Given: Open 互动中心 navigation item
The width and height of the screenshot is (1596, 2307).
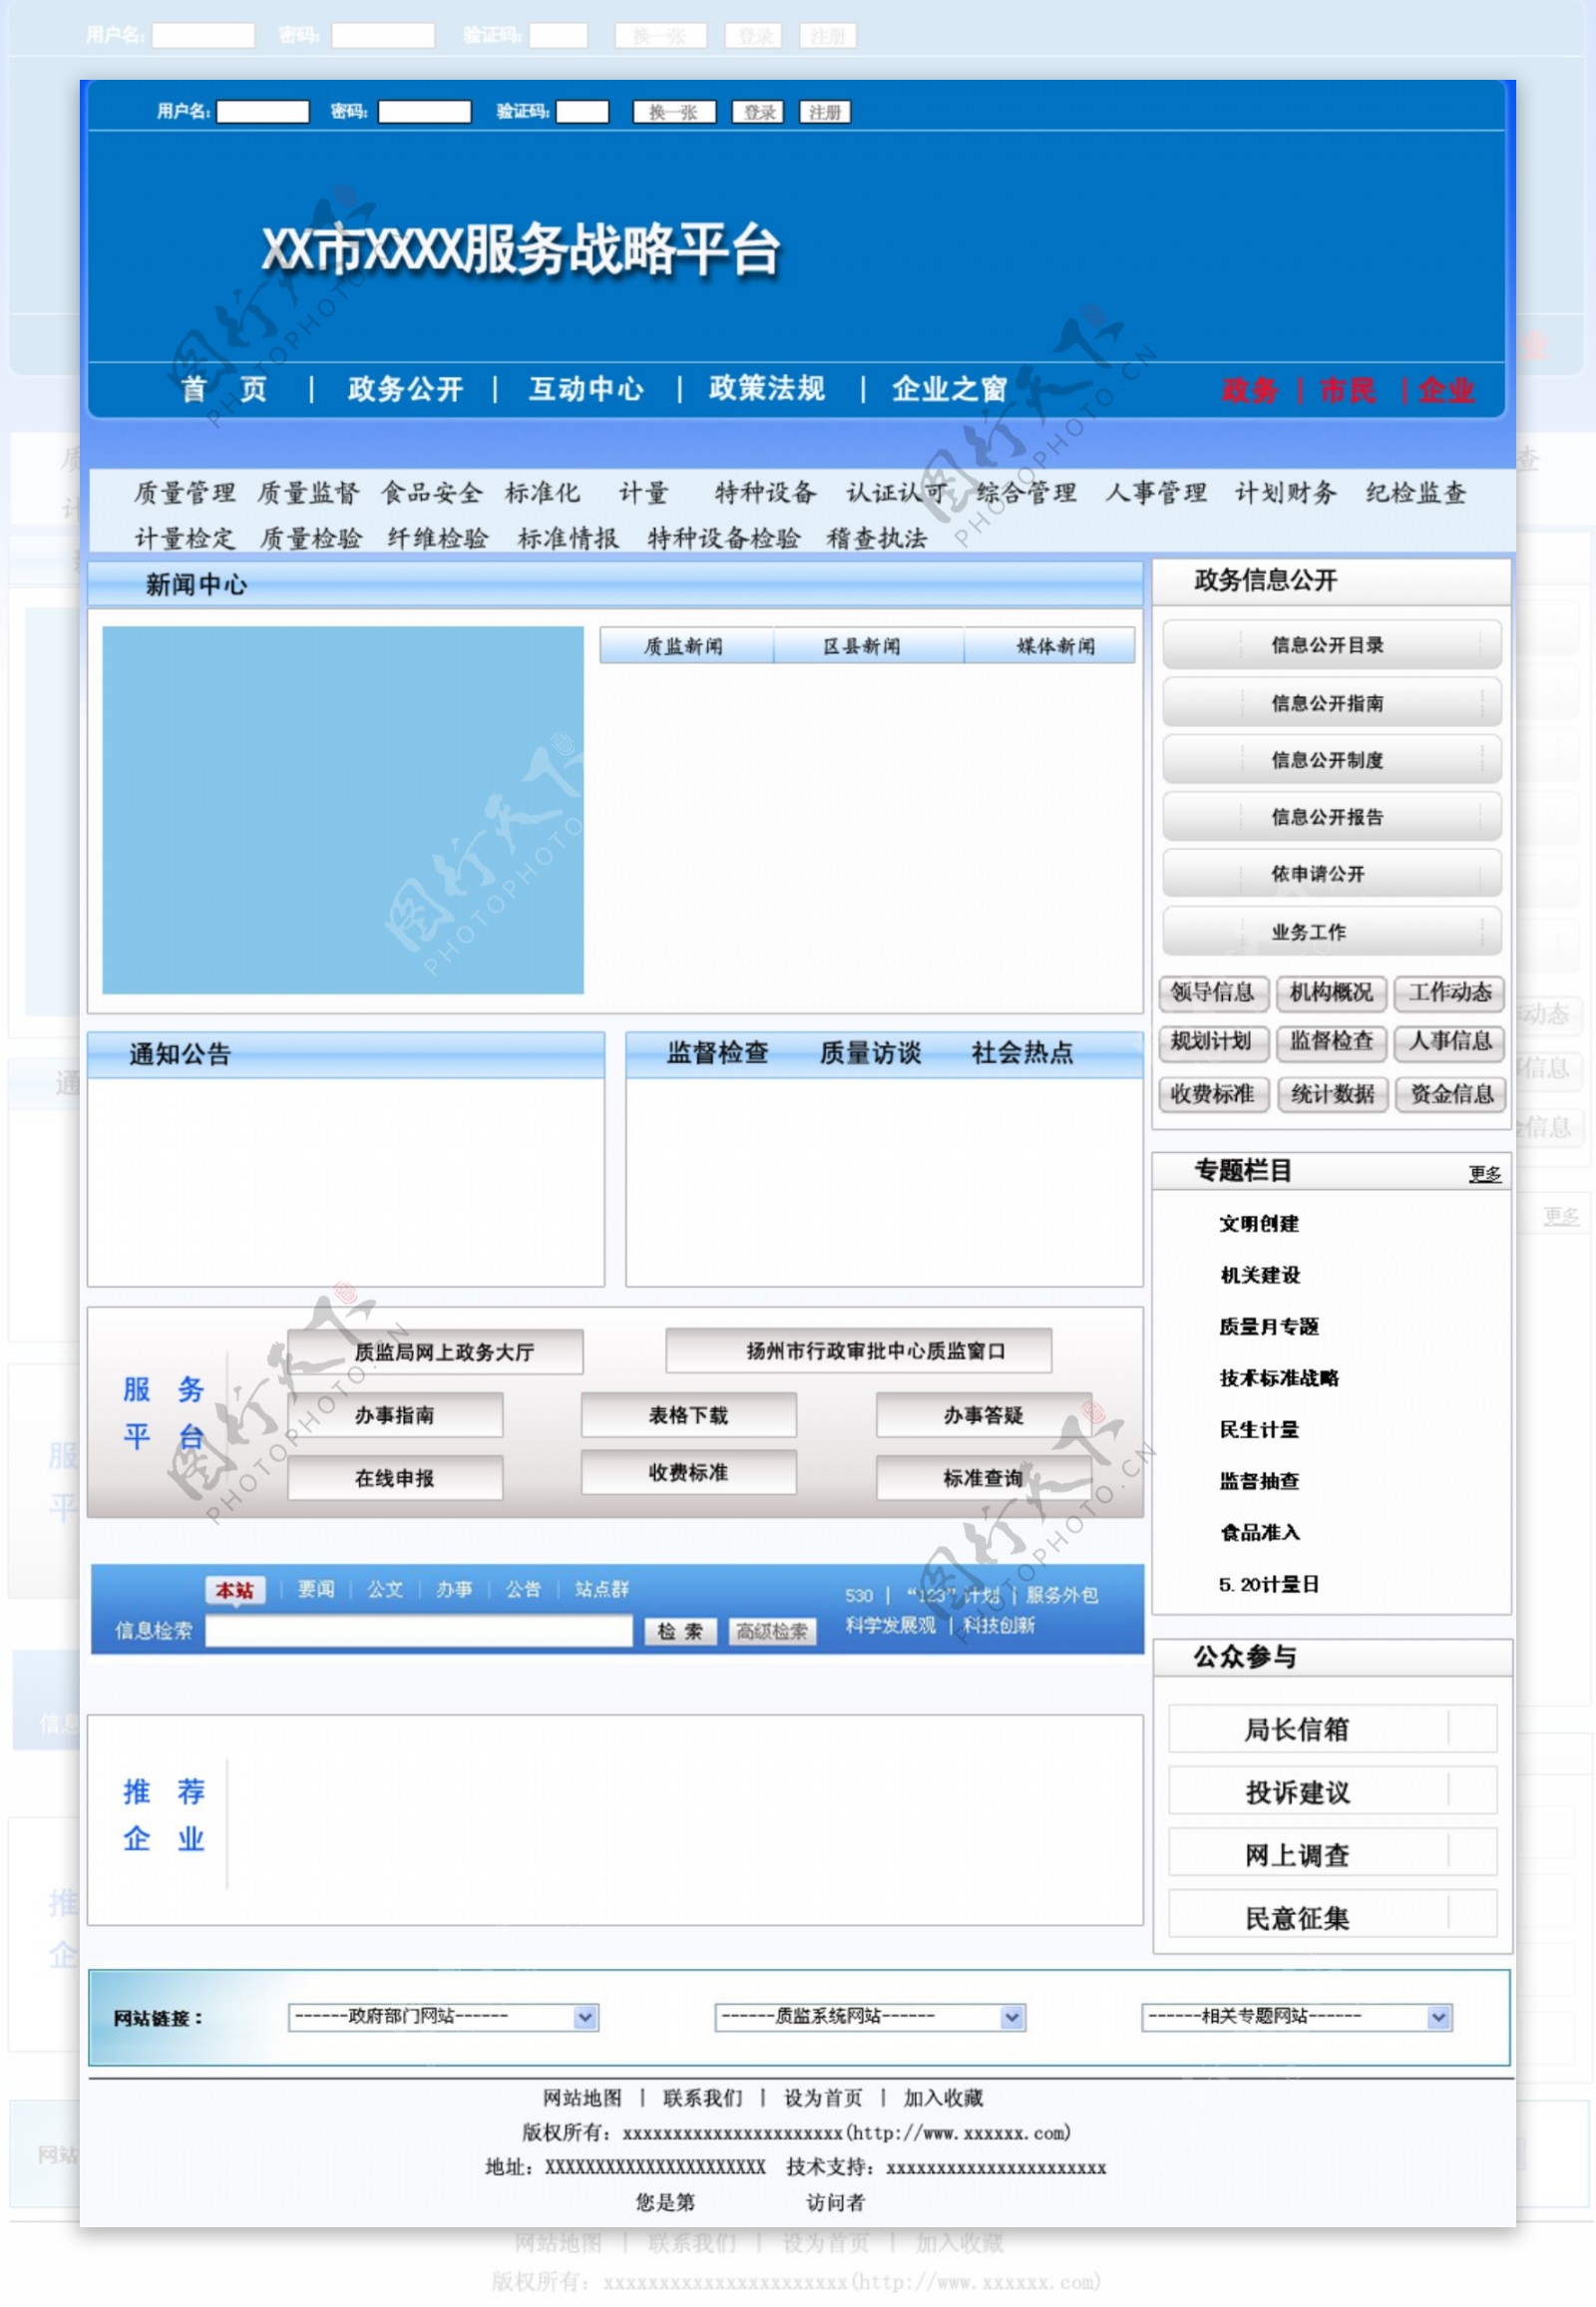Looking at the screenshot, I should [x=586, y=388].
